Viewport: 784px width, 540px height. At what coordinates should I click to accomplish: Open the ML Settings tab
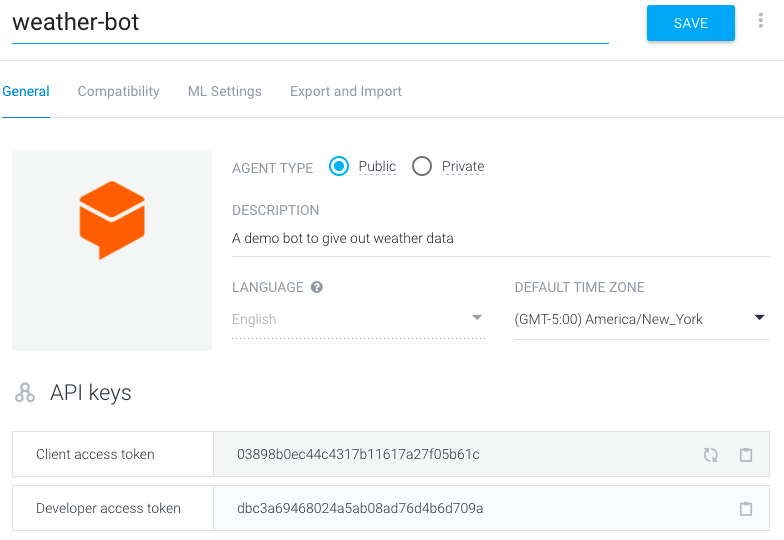224,92
